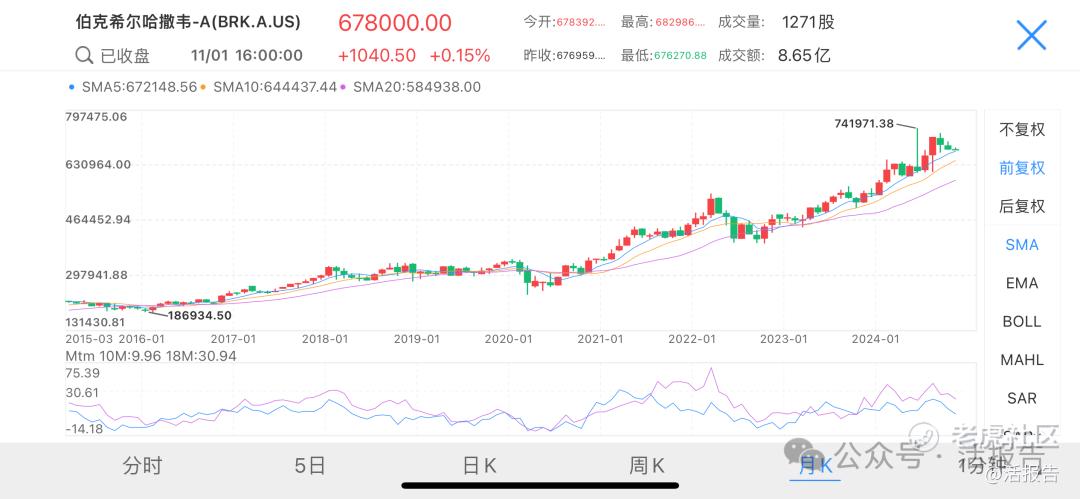
Task: Click the current price 678000.00
Action: (x=395, y=23)
